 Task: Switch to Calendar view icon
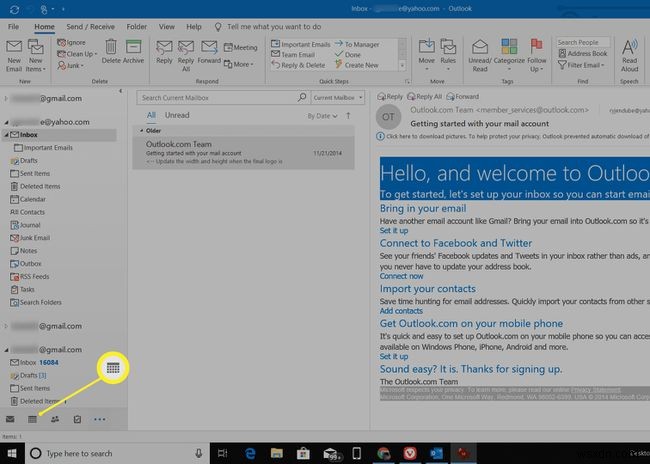click(32, 419)
